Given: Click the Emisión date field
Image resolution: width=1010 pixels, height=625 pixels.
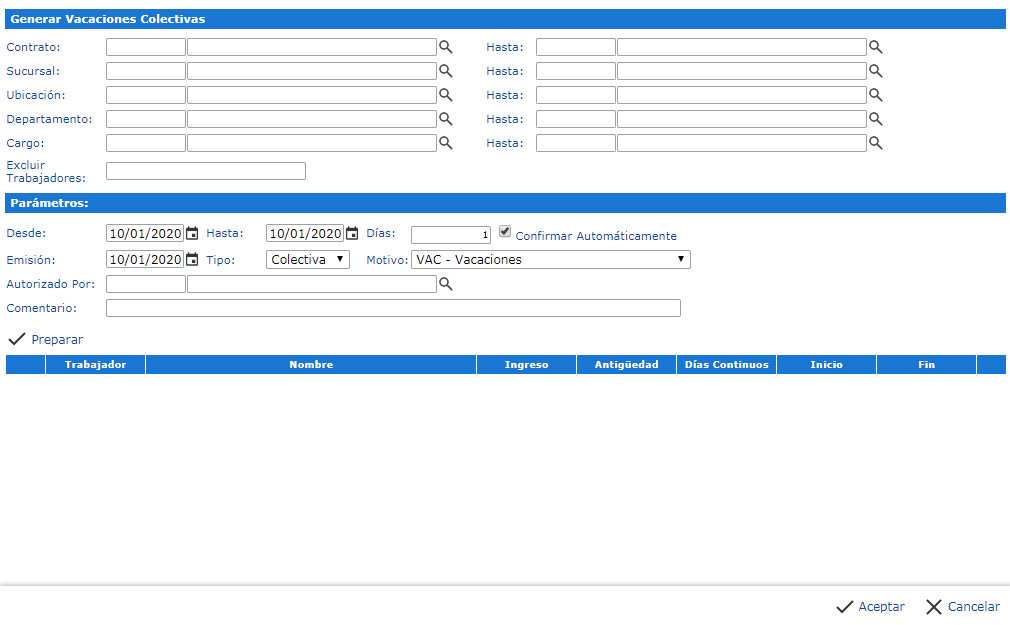Looking at the screenshot, I should pos(145,260).
